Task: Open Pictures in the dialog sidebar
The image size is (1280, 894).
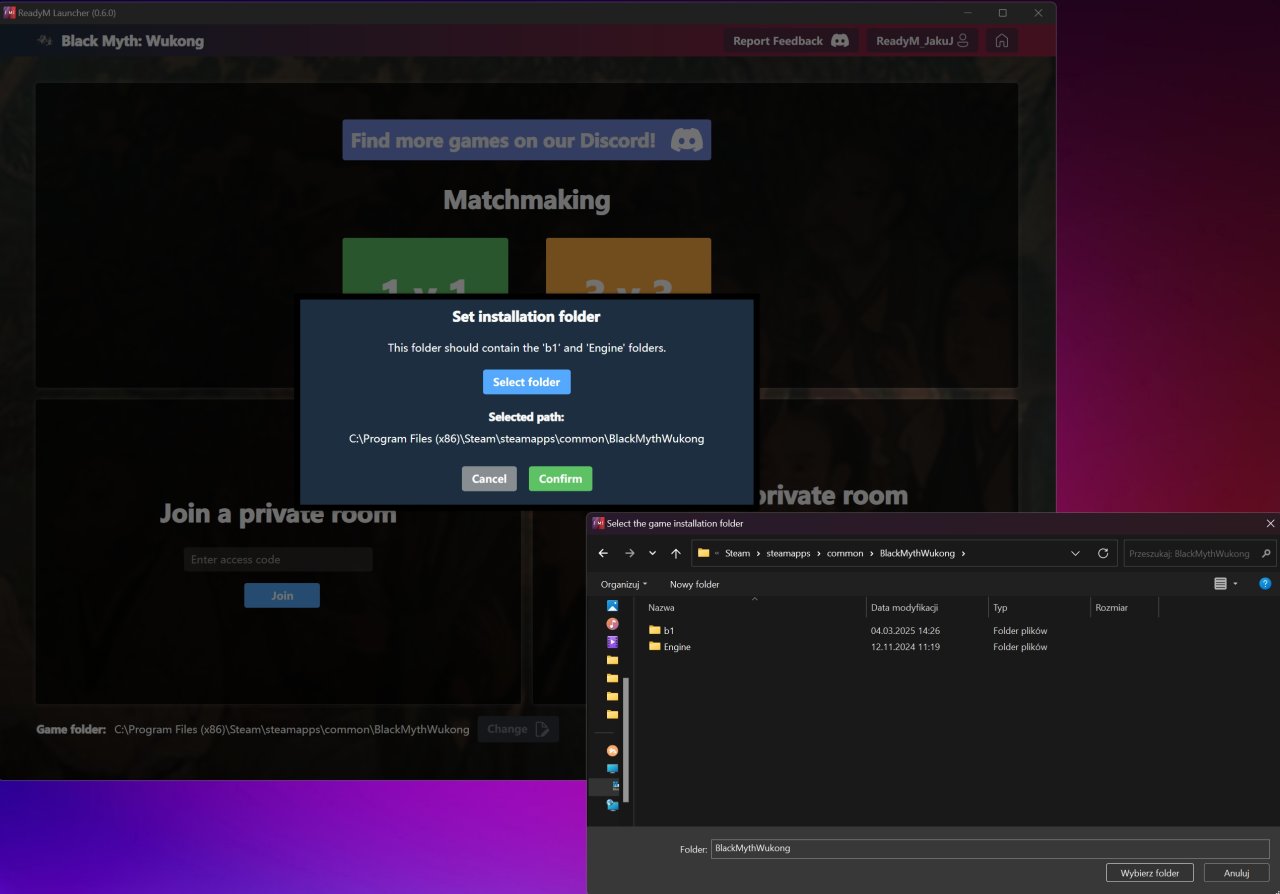Action: point(612,606)
